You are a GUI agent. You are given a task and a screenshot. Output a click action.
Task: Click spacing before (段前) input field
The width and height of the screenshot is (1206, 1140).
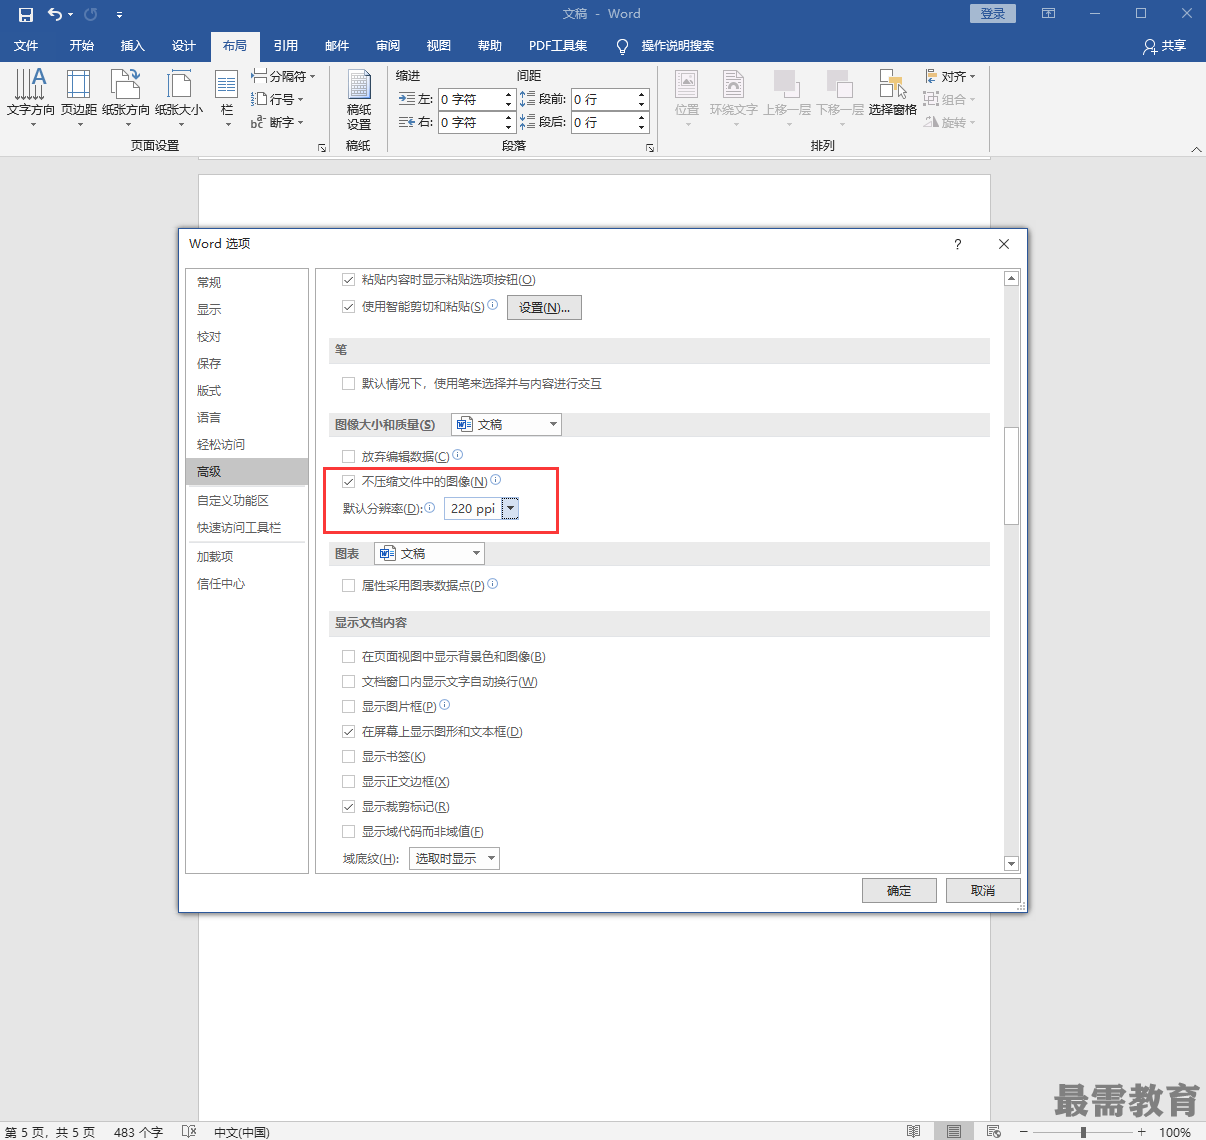(x=604, y=99)
